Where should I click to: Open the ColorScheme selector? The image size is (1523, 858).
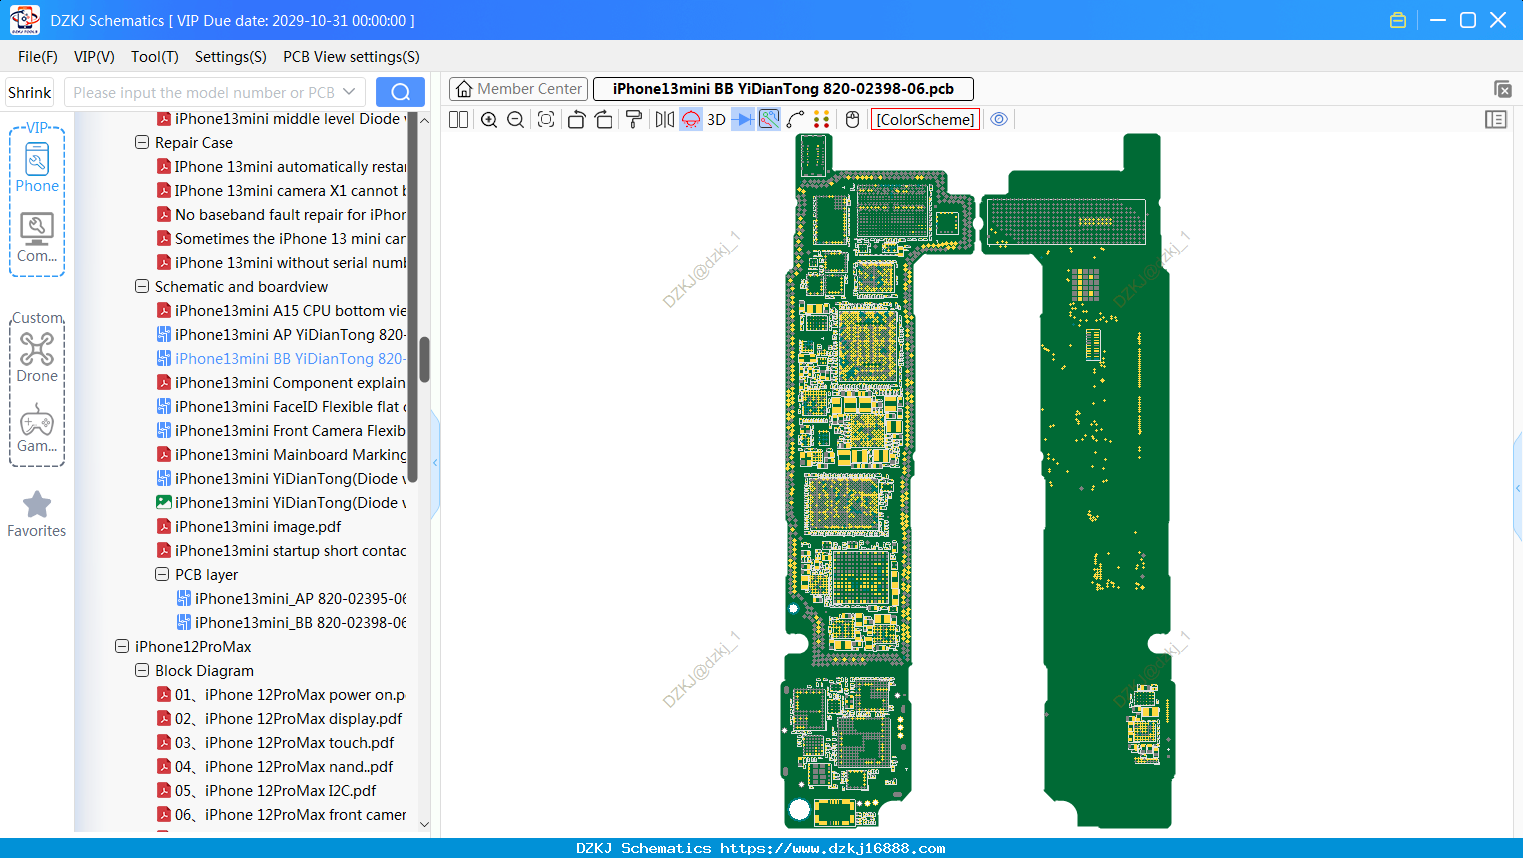[x=925, y=119]
